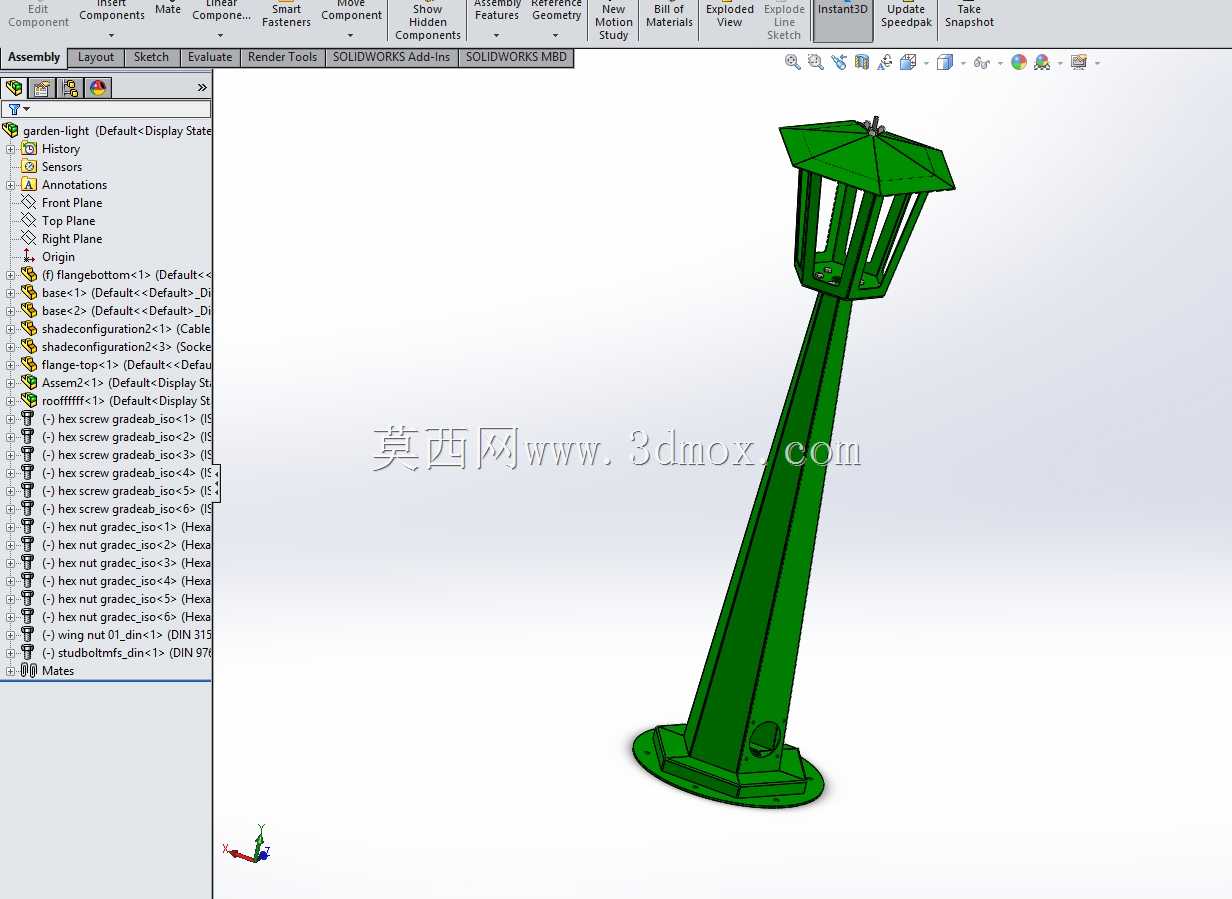1232x899 pixels.
Task: Click the Zoom to Area icon
Action: pos(815,62)
